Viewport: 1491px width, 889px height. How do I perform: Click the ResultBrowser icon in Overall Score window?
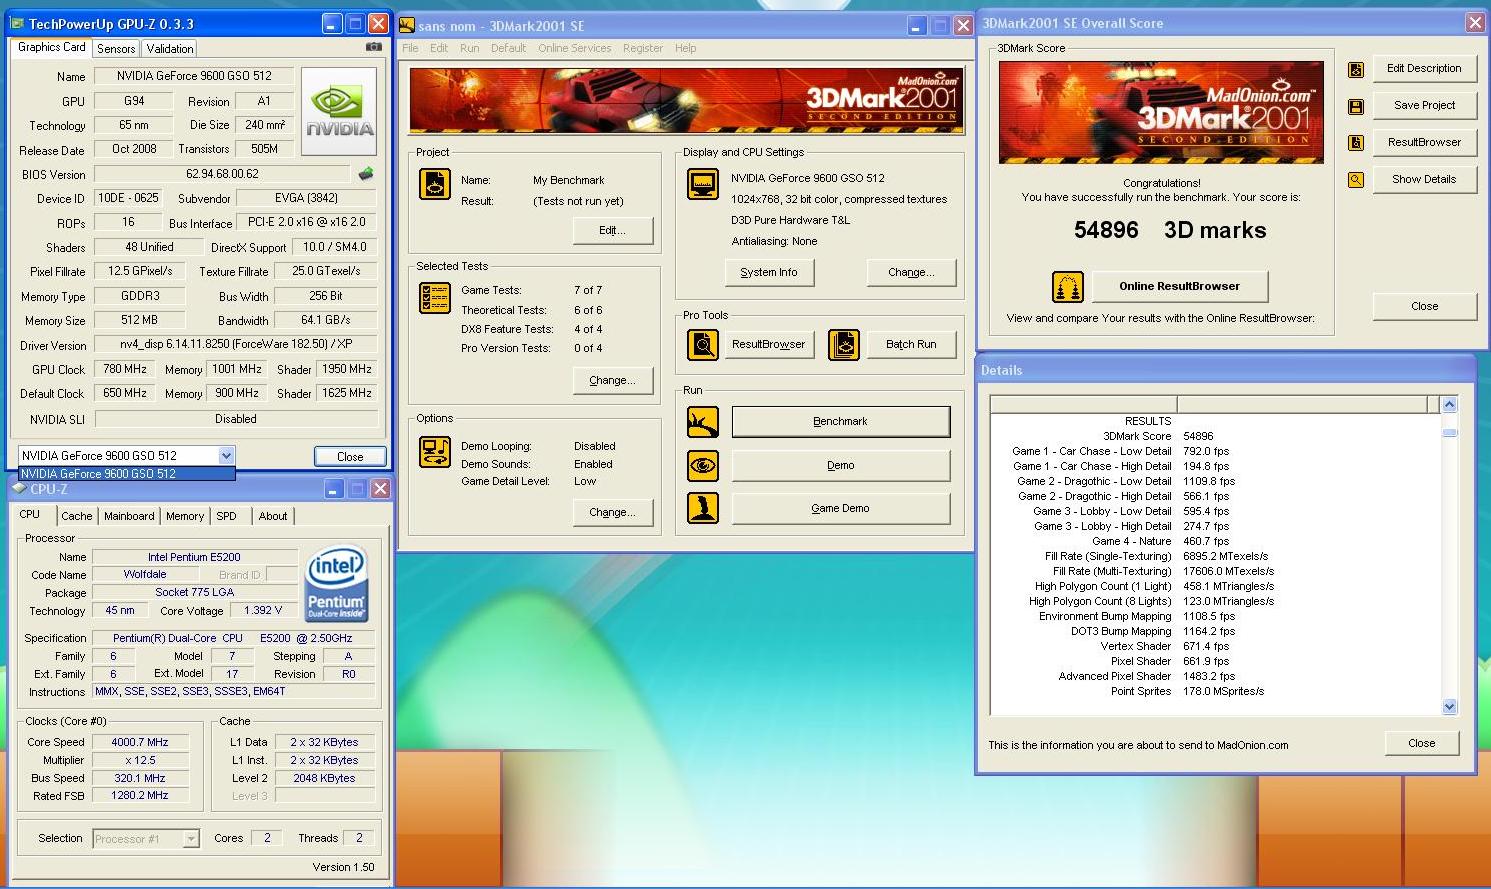point(1356,143)
